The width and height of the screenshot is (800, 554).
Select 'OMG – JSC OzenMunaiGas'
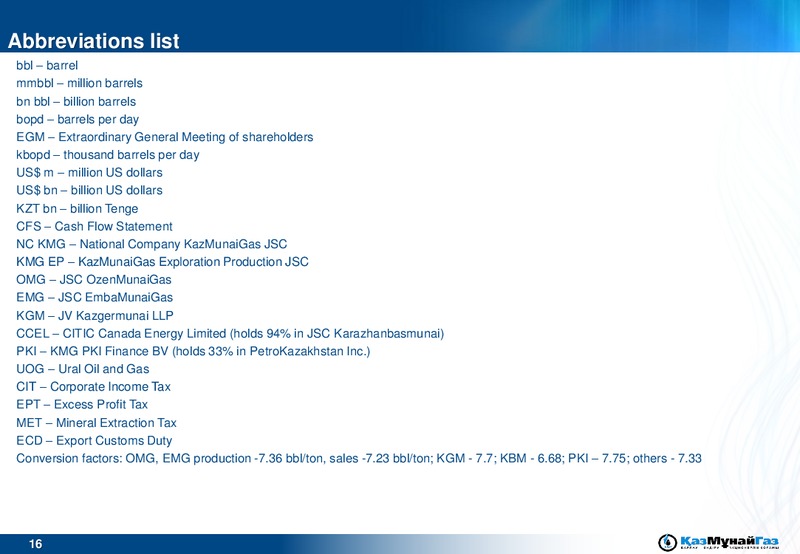point(94,280)
